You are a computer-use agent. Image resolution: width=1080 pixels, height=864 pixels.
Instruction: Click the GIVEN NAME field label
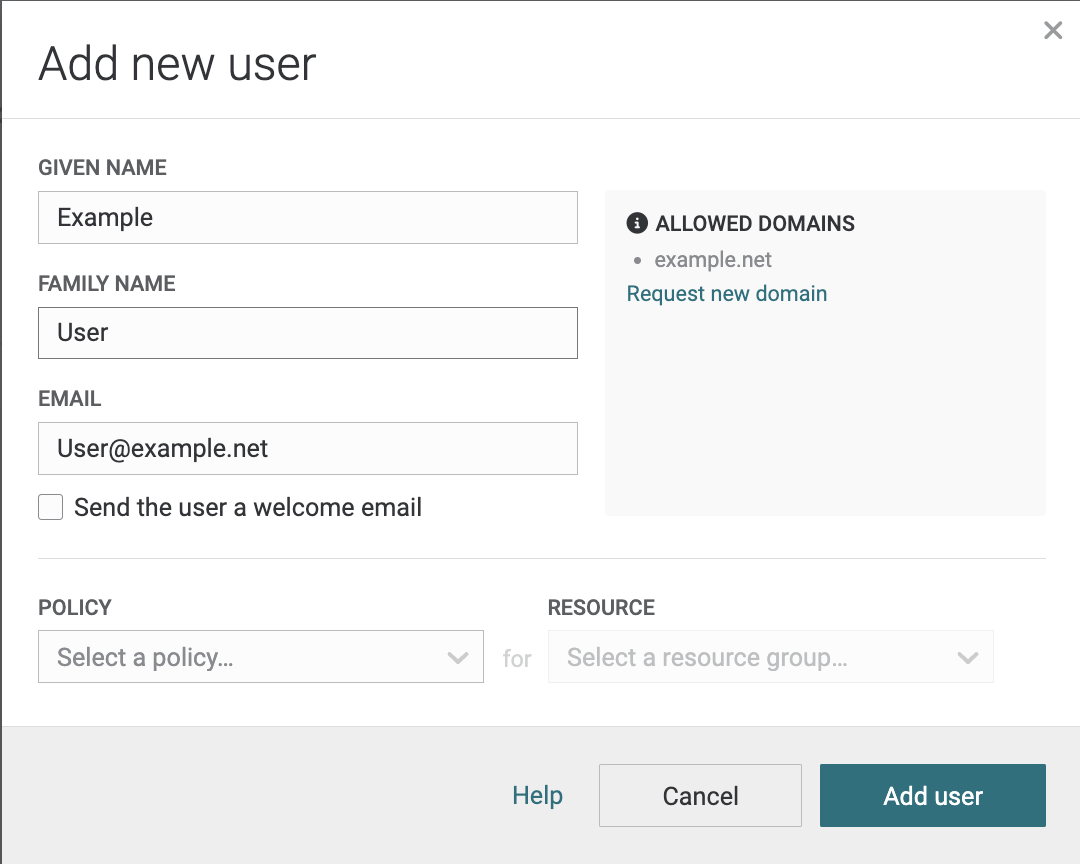coord(102,168)
